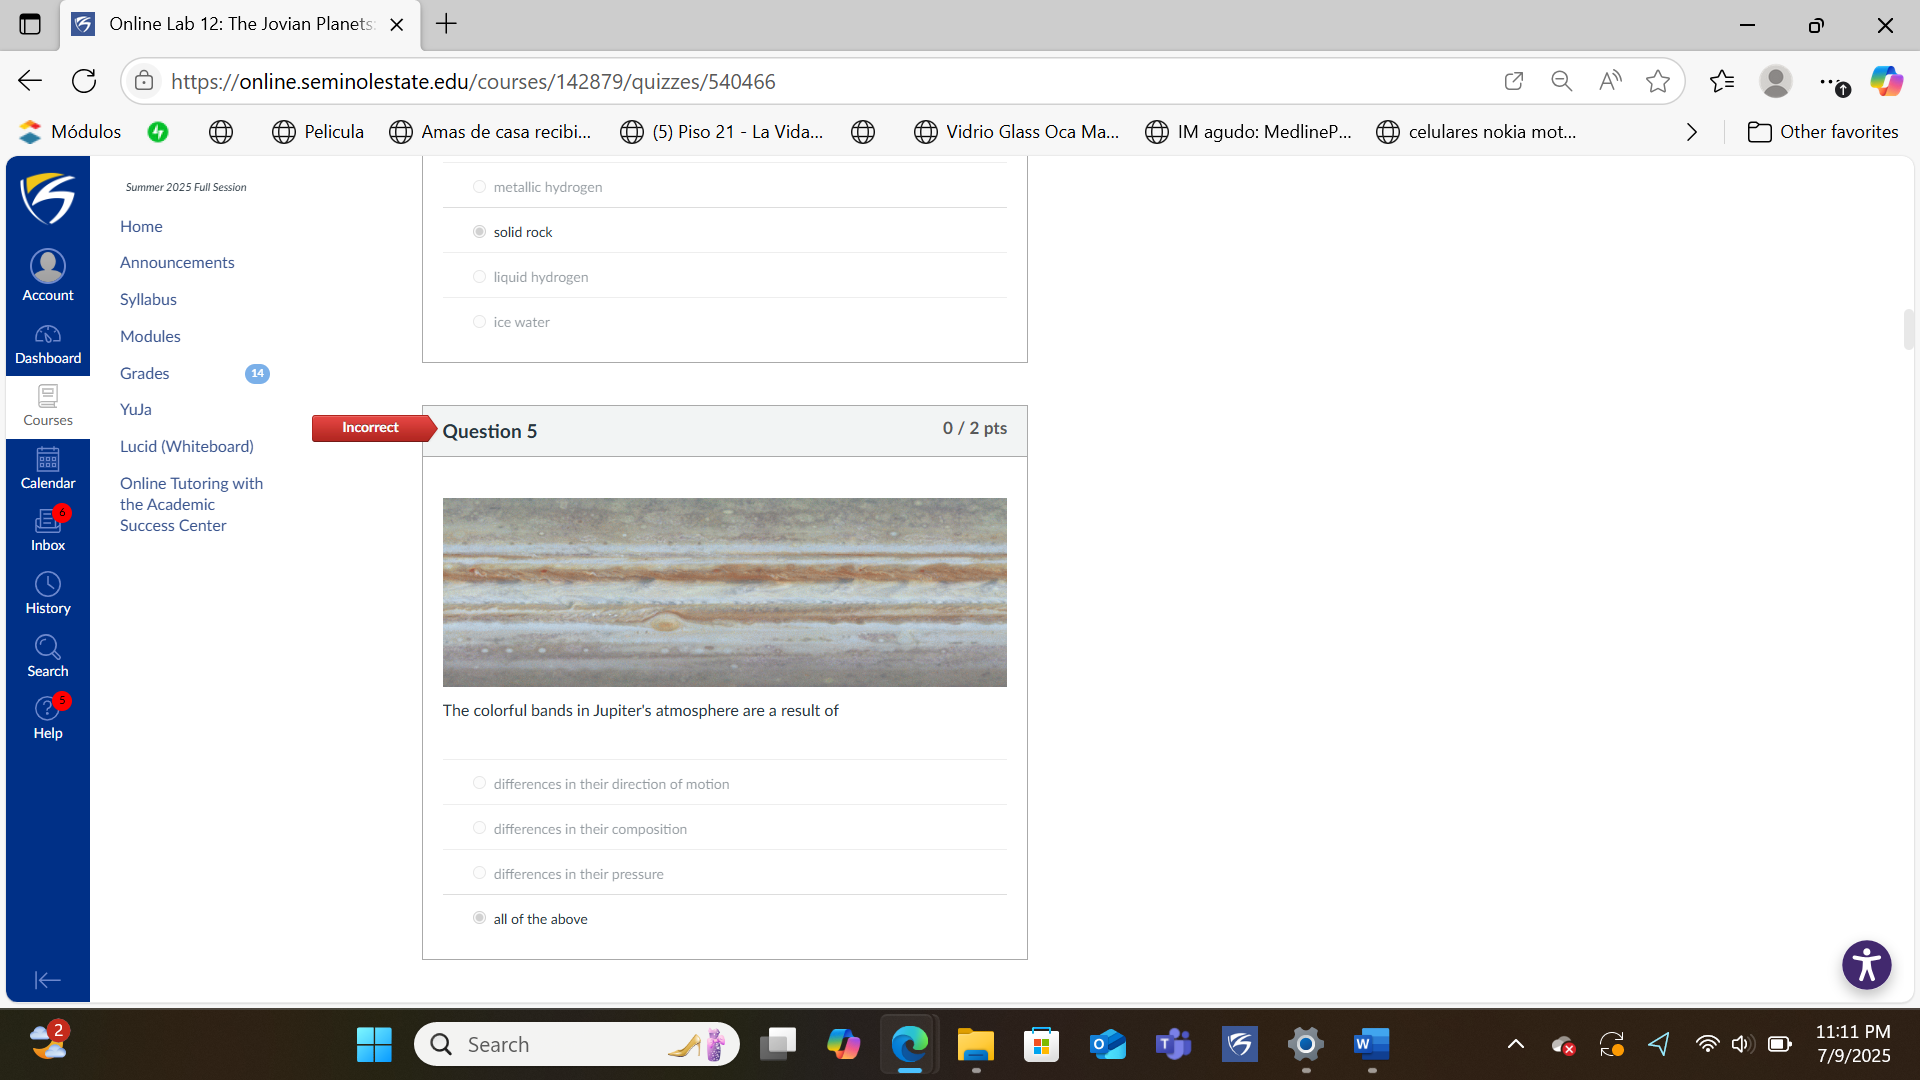The height and width of the screenshot is (1080, 1920).
Task: Select the Search icon in the sidebar
Action: [x=47, y=655]
